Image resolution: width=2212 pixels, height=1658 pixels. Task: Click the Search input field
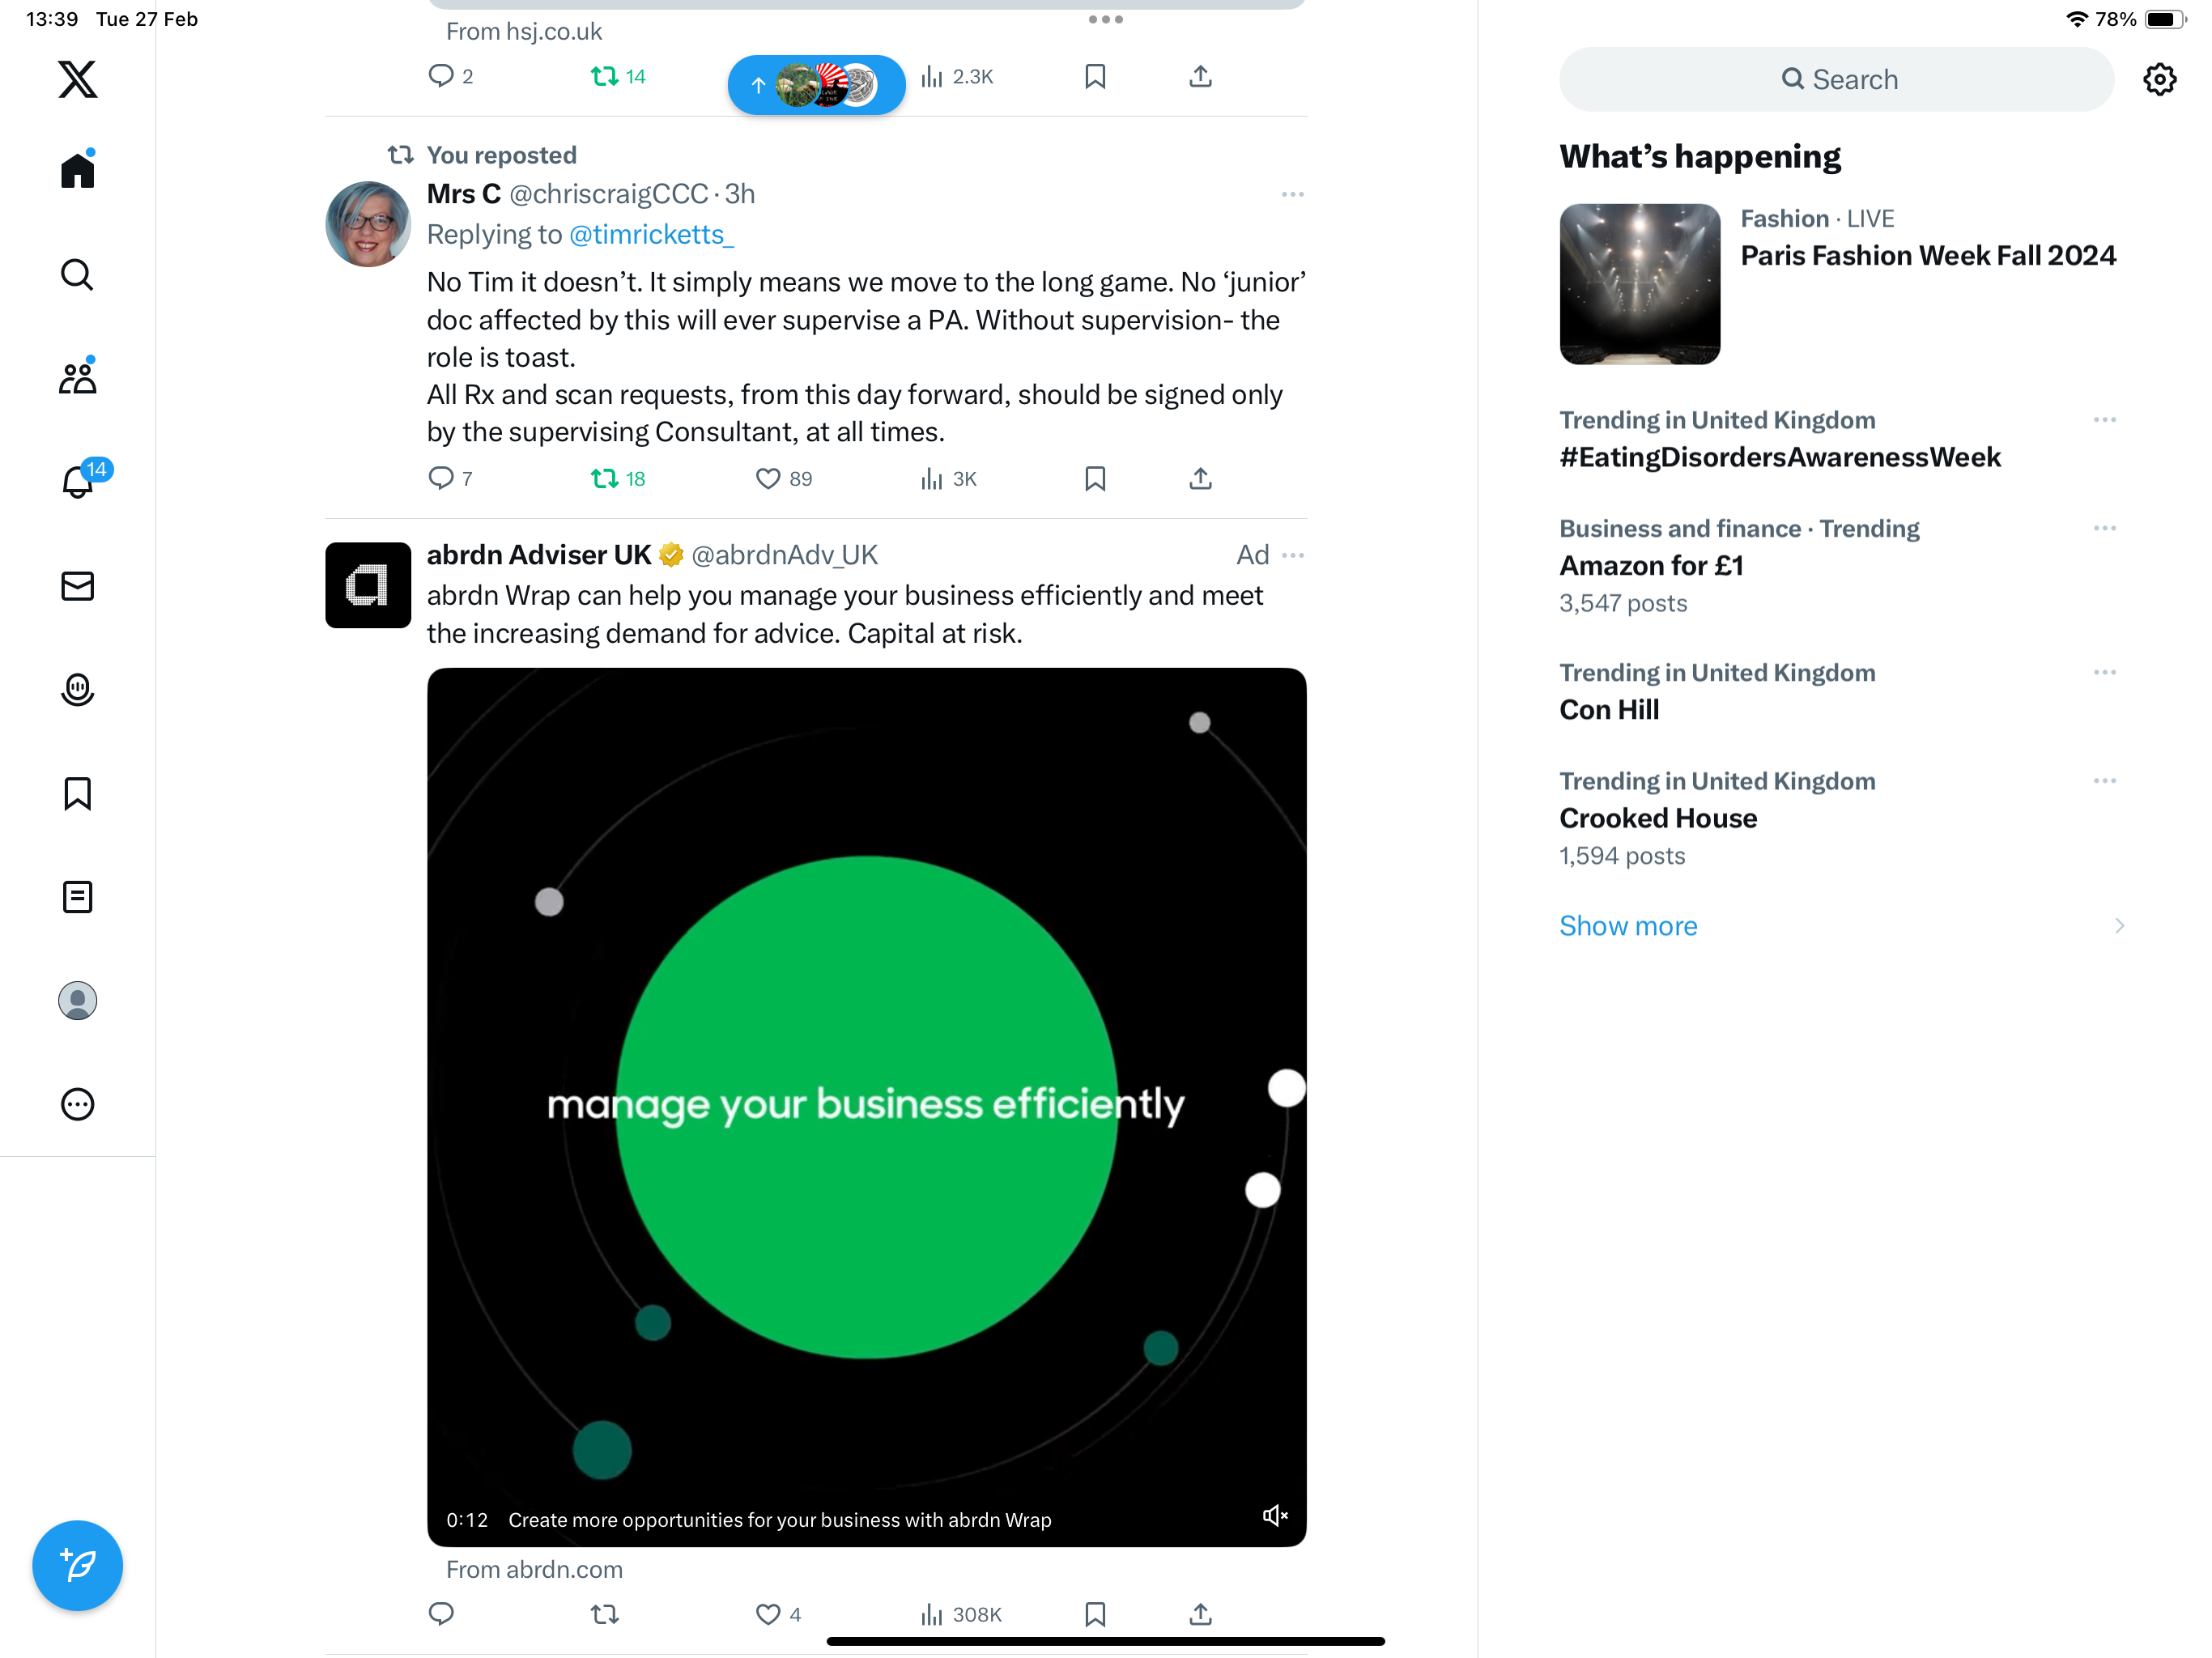[x=1836, y=79]
